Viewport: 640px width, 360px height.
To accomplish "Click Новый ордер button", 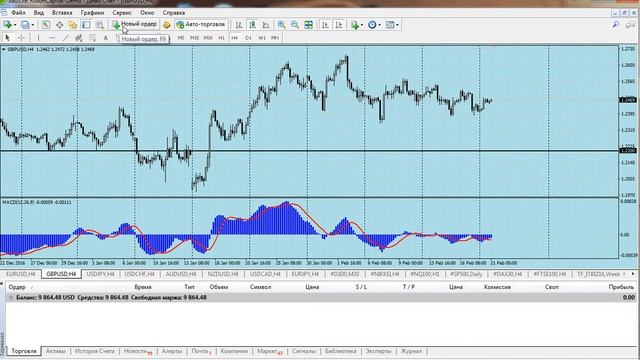I will (135, 25).
